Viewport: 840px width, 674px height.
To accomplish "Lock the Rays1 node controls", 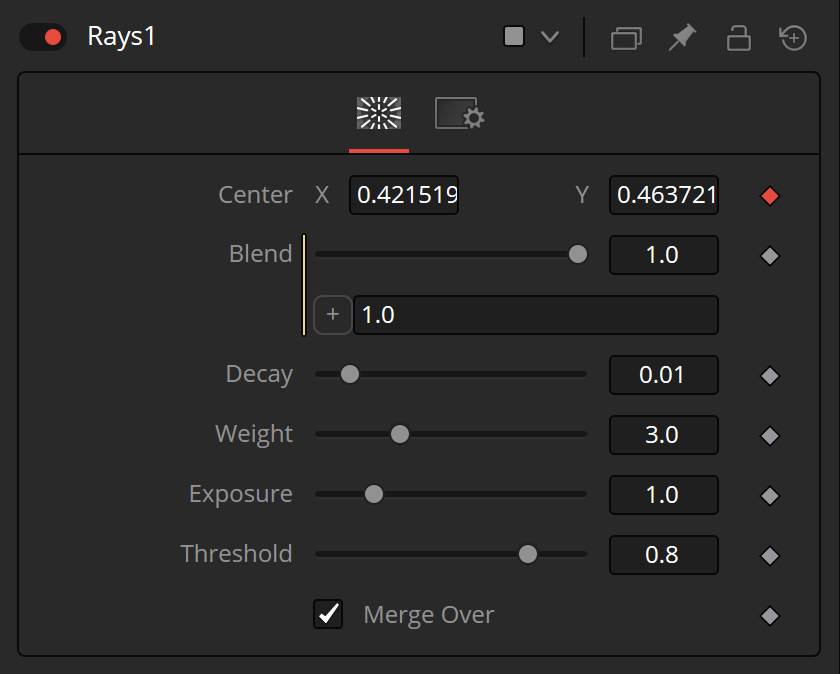I will tap(738, 38).
